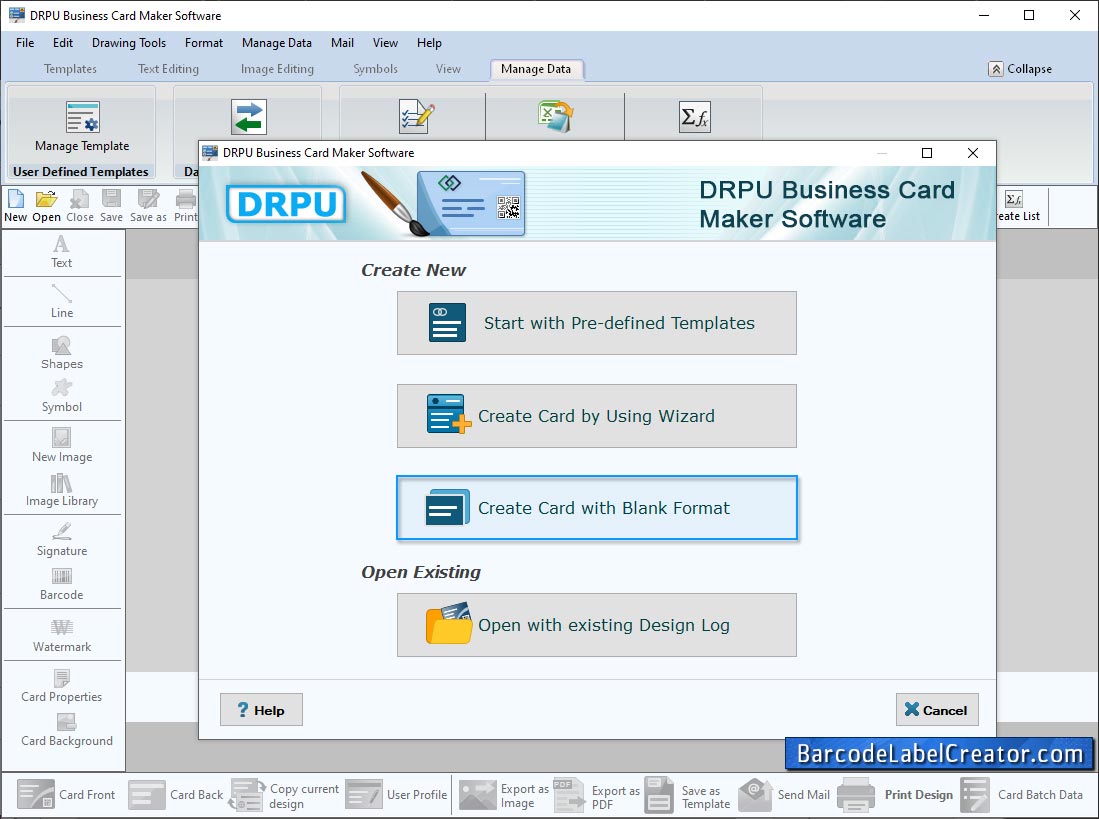Open the Drawing Tools menu
This screenshot has width=1099, height=819.
129,43
